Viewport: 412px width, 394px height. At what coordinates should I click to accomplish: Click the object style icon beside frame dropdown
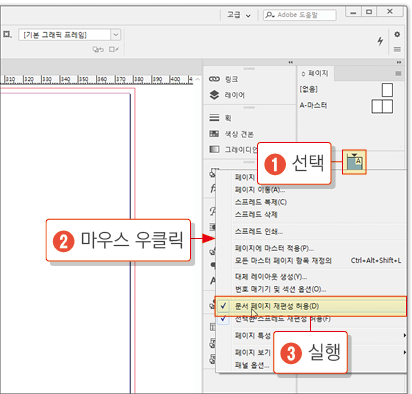click(x=7, y=34)
